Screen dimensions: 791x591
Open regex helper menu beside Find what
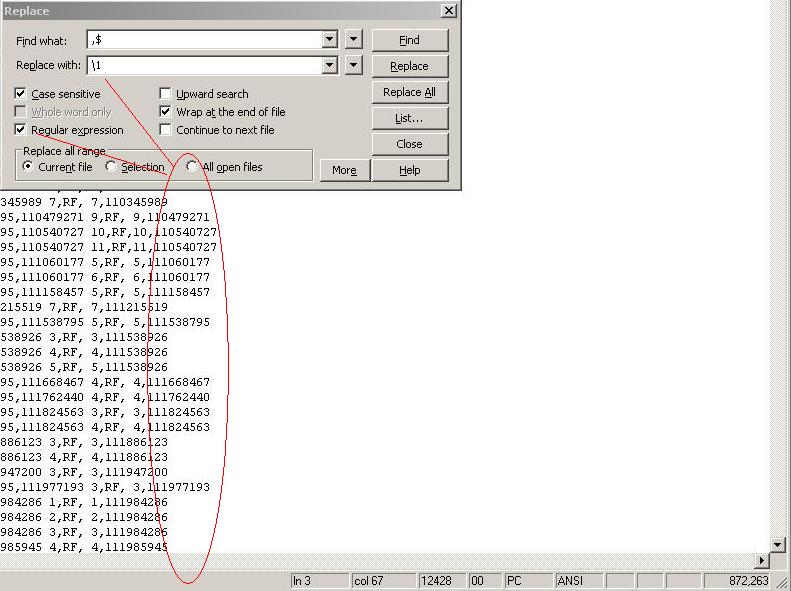point(353,39)
